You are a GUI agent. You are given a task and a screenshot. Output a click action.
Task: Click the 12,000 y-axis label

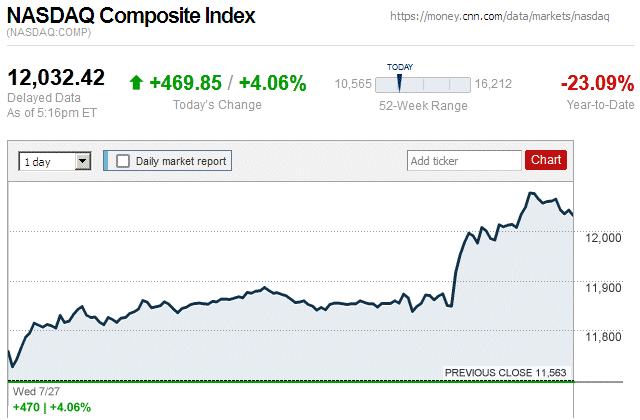coord(605,237)
